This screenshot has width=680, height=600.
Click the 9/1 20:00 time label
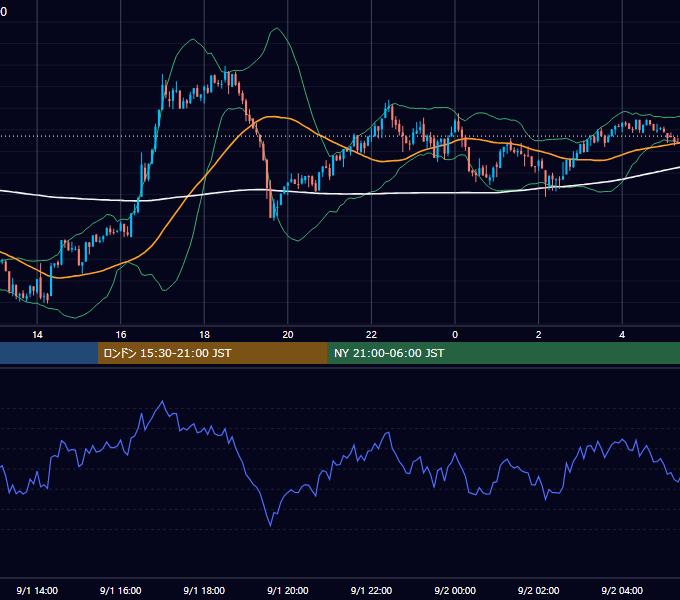[288, 590]
